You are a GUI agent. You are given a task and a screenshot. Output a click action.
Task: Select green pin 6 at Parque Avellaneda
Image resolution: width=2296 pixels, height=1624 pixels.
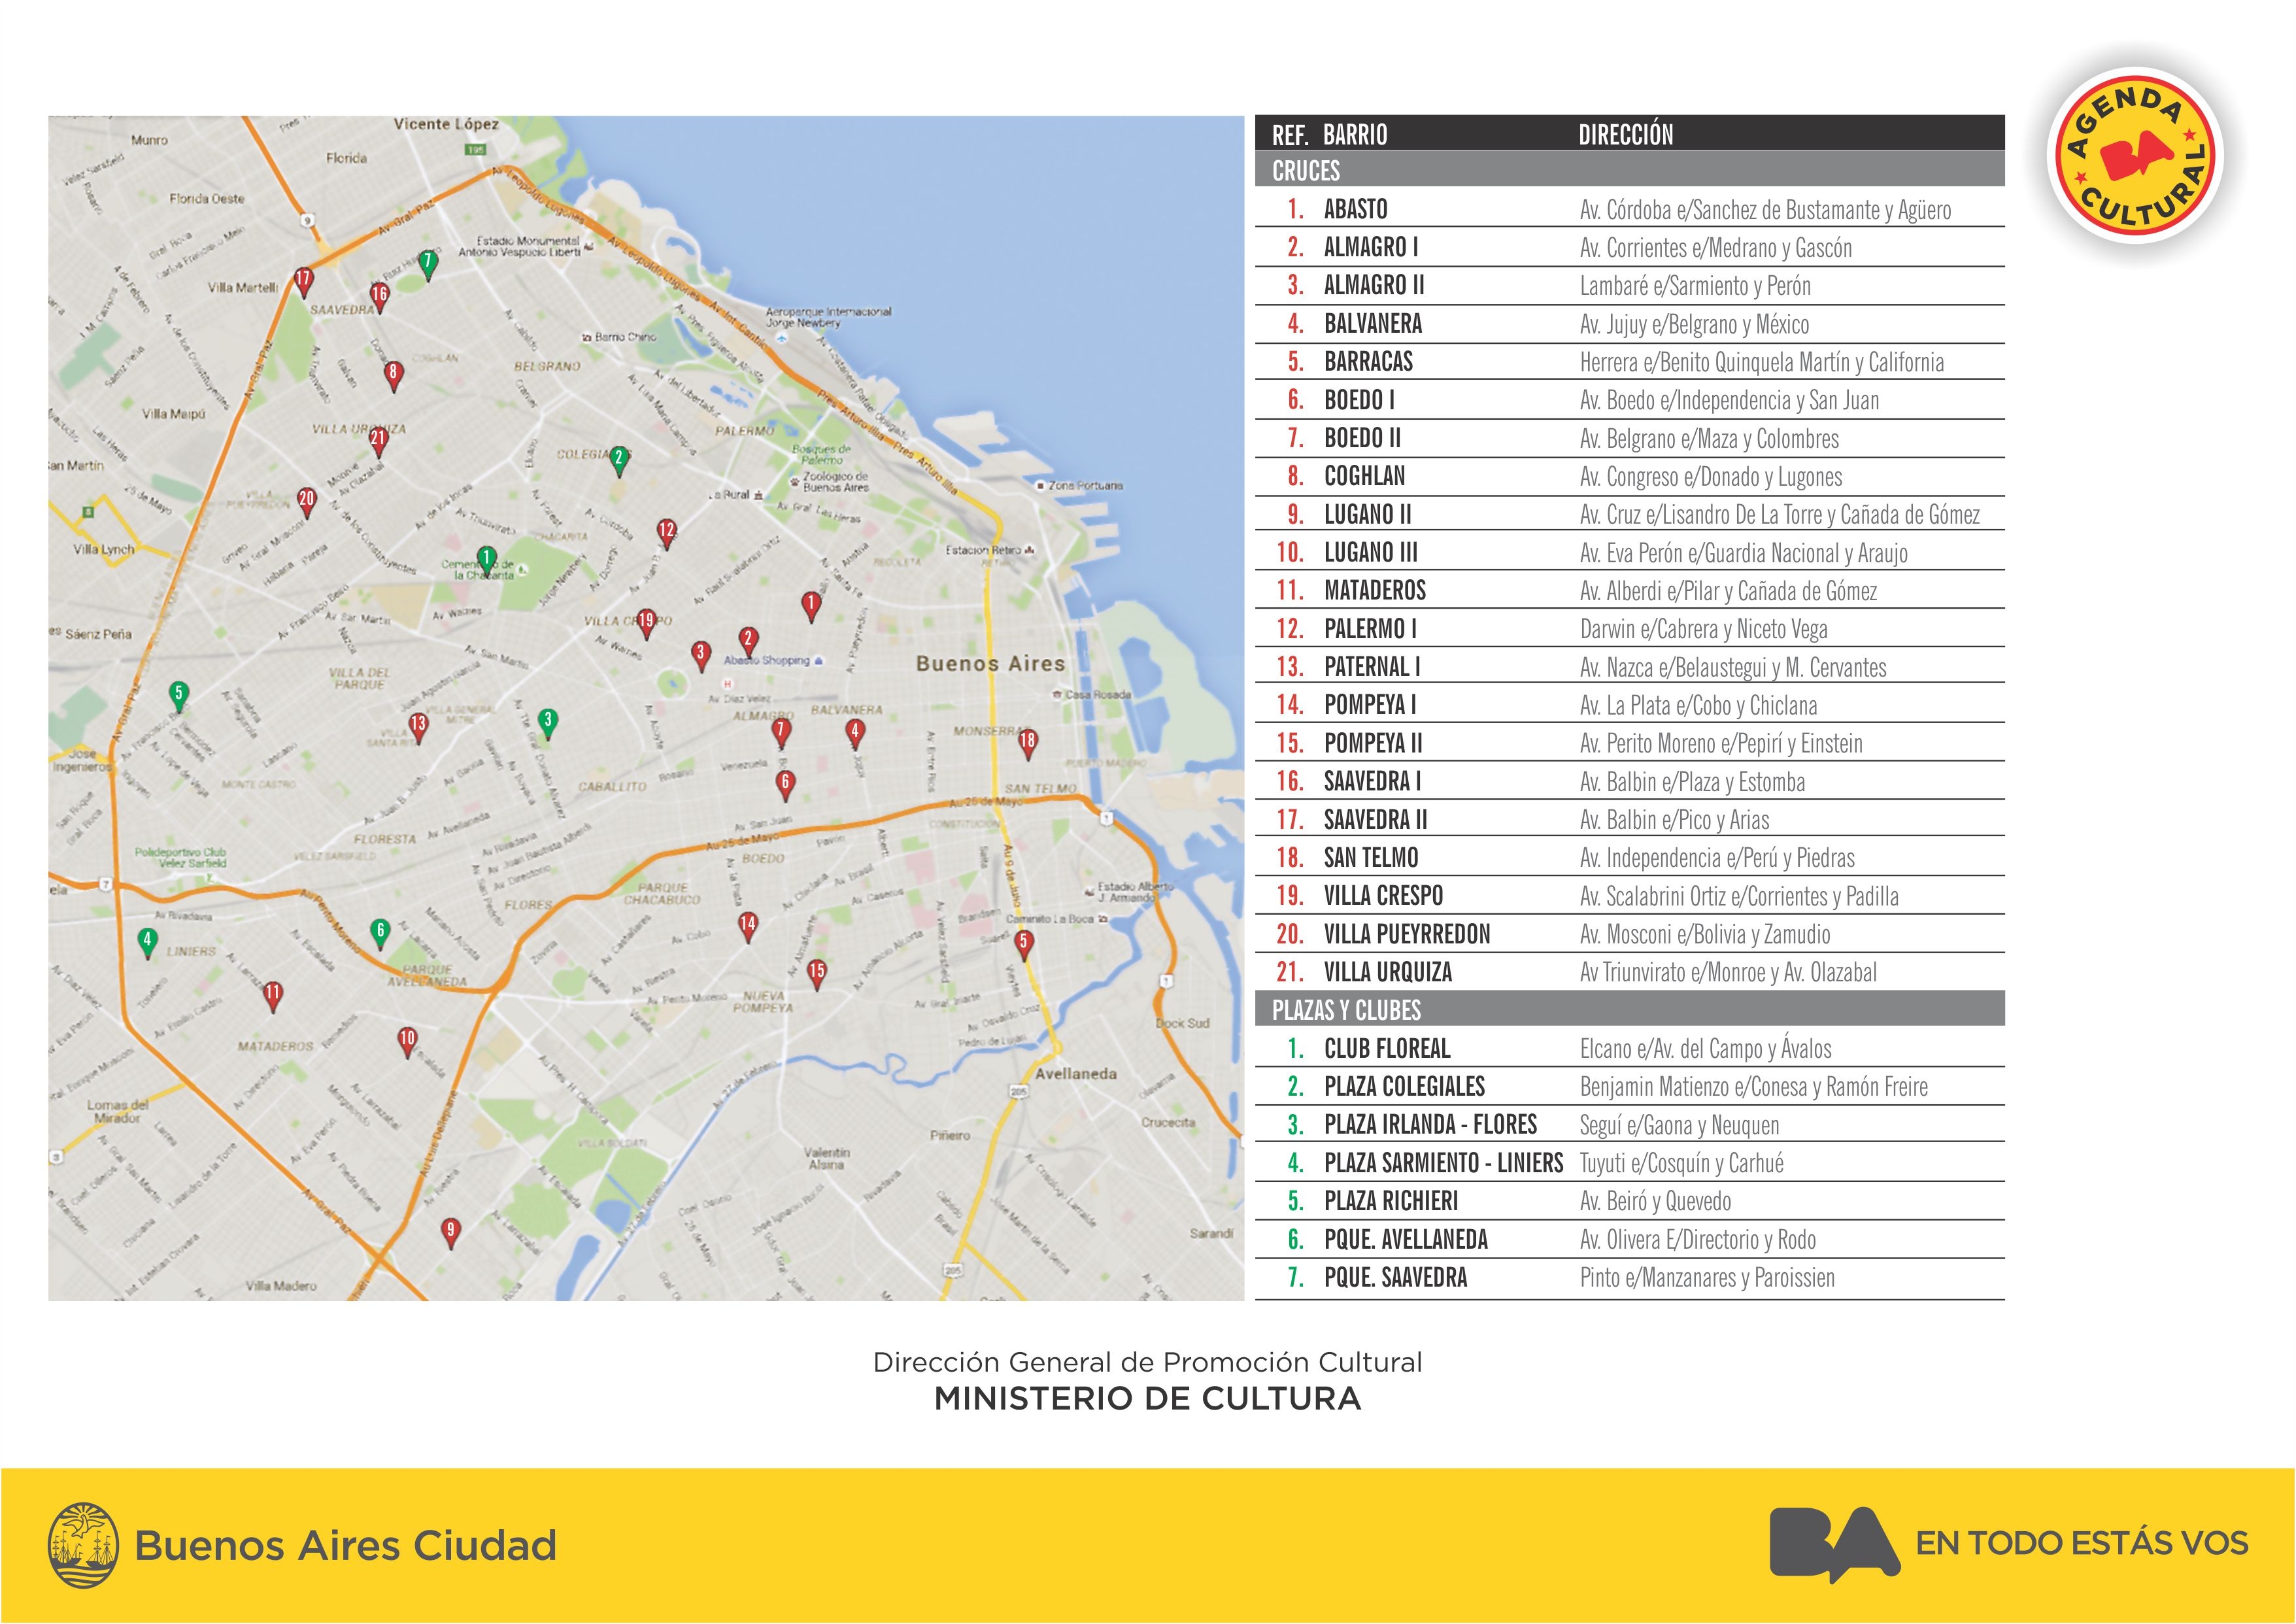tap(380, 934)
